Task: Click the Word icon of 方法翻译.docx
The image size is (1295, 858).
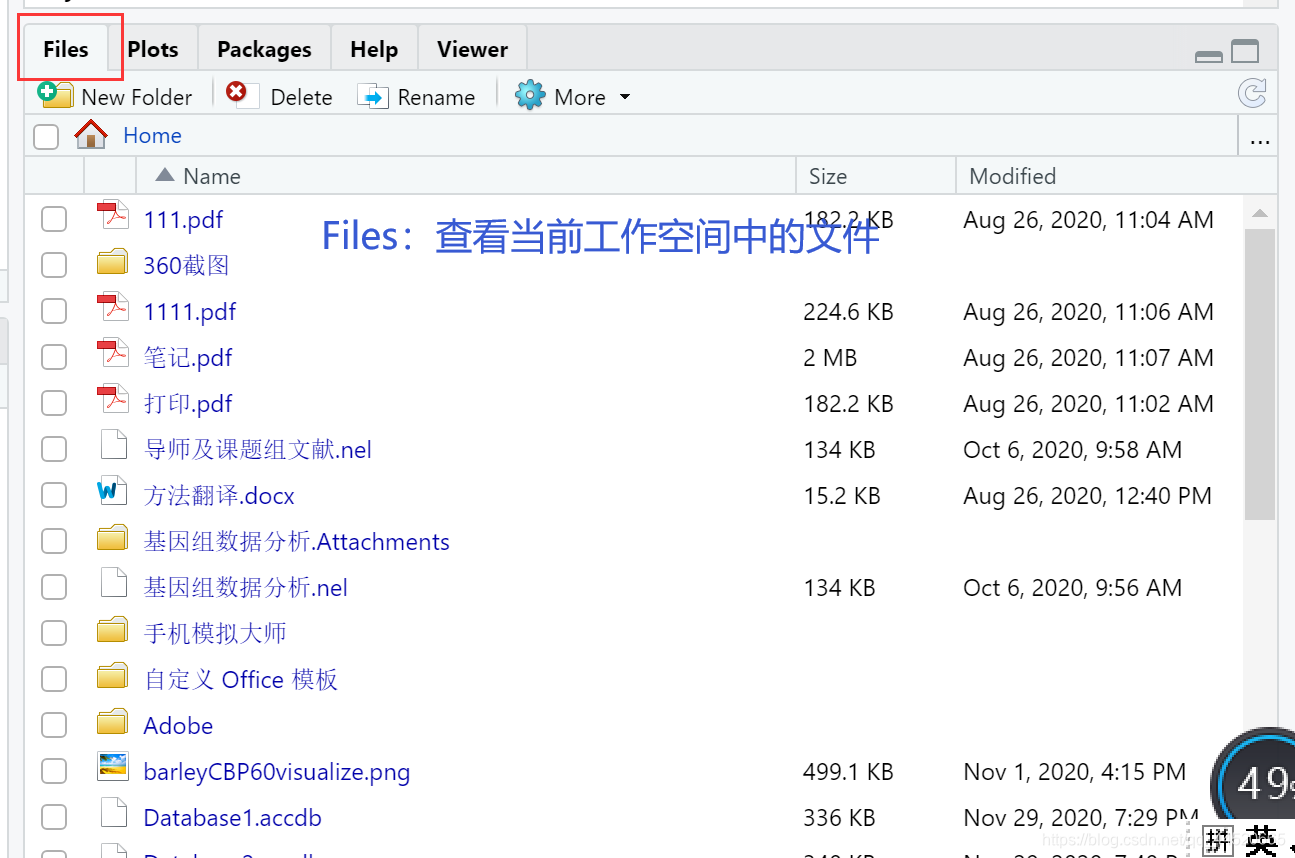Action: [x=112, y=491]
